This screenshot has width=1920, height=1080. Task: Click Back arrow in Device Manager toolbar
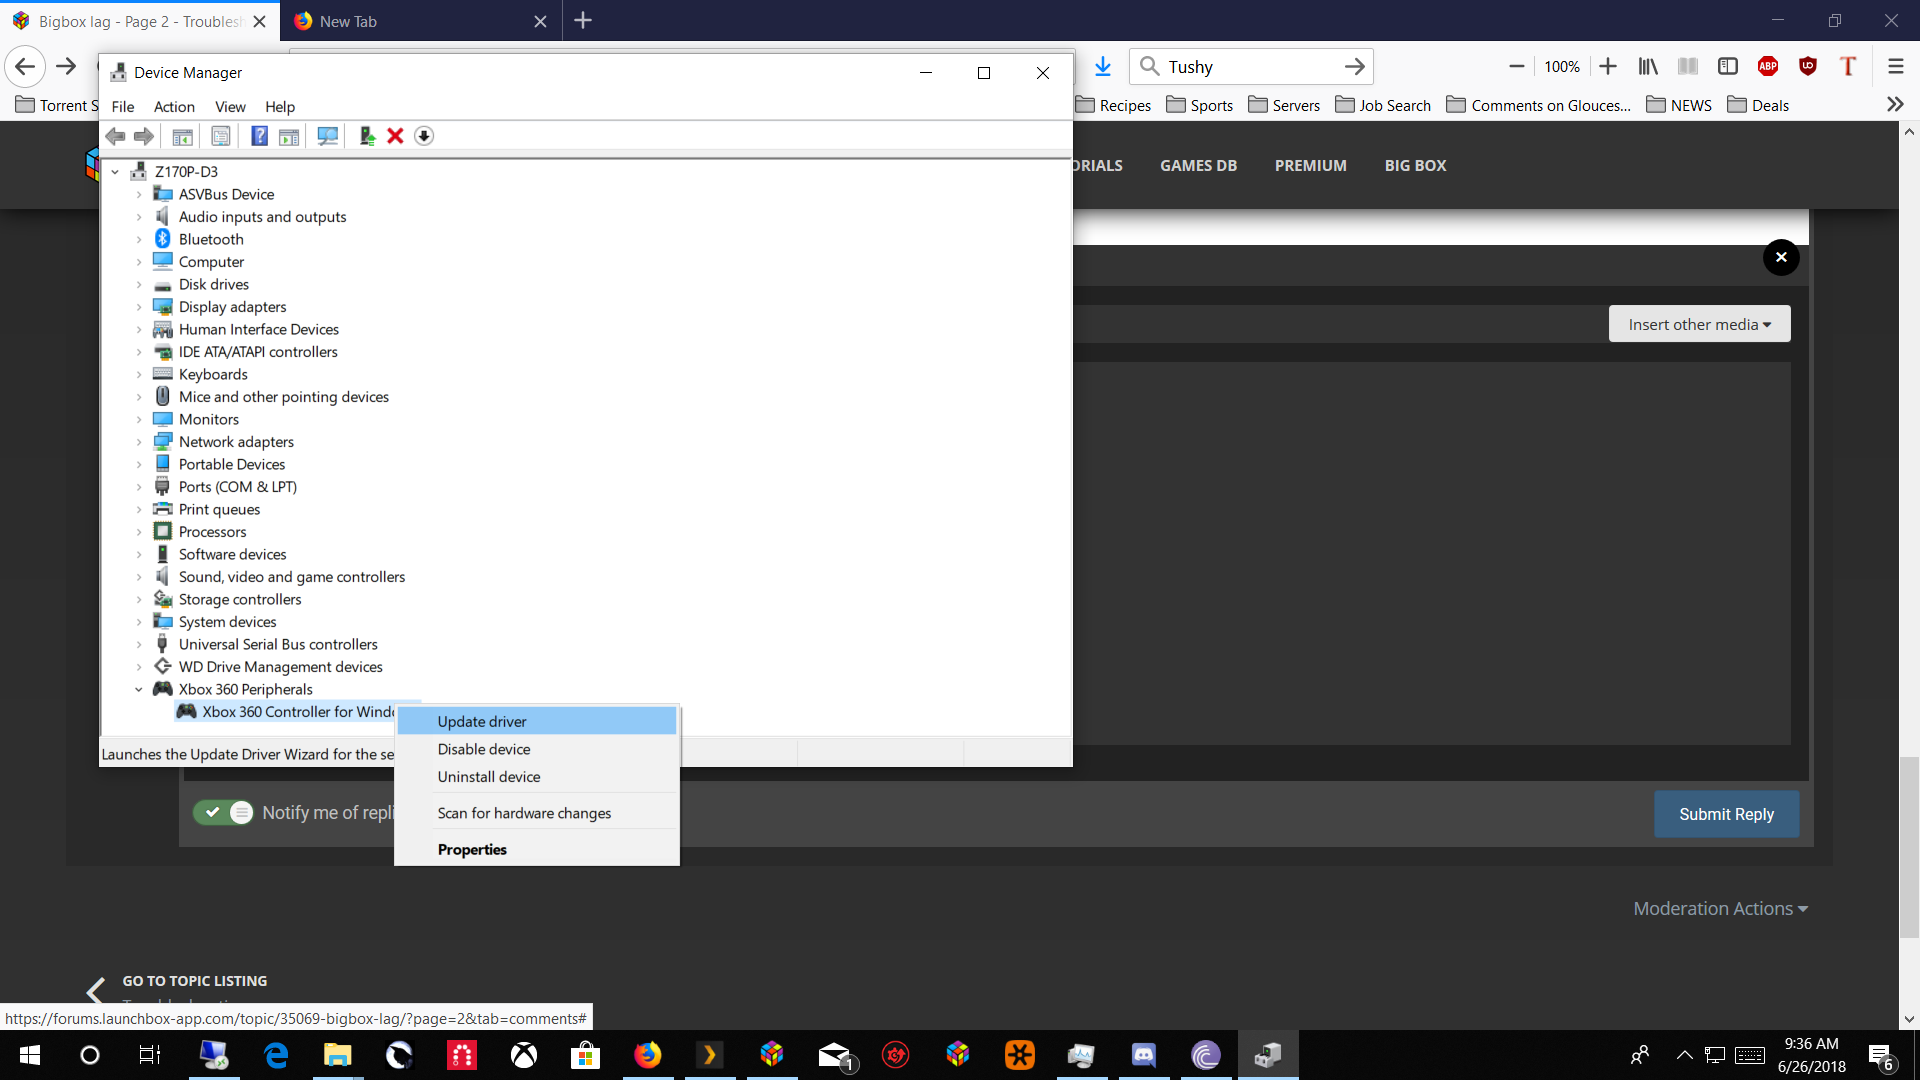(116, 136)
